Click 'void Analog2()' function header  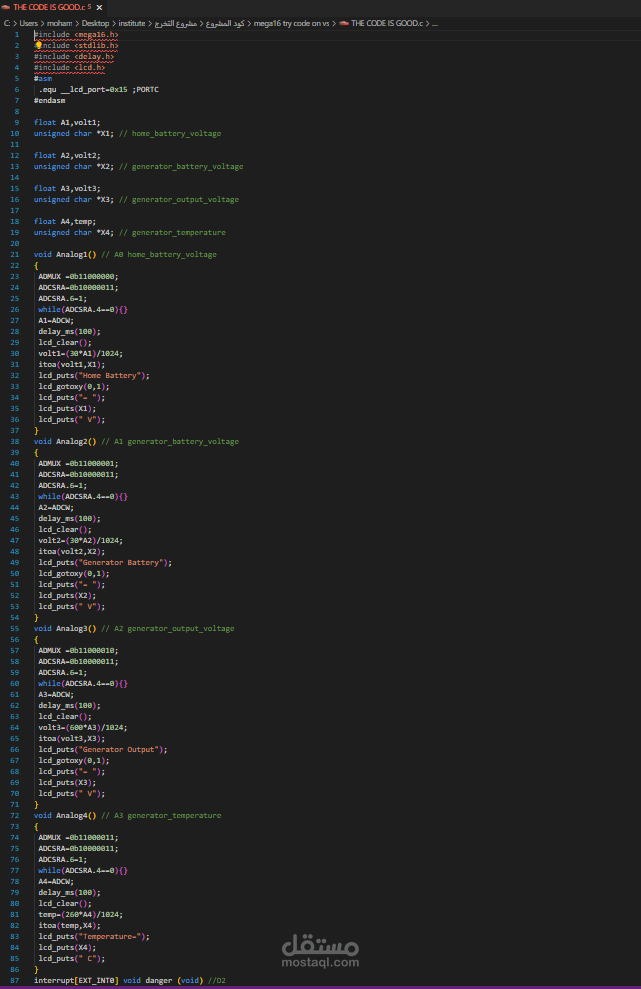tap(65, 442)
